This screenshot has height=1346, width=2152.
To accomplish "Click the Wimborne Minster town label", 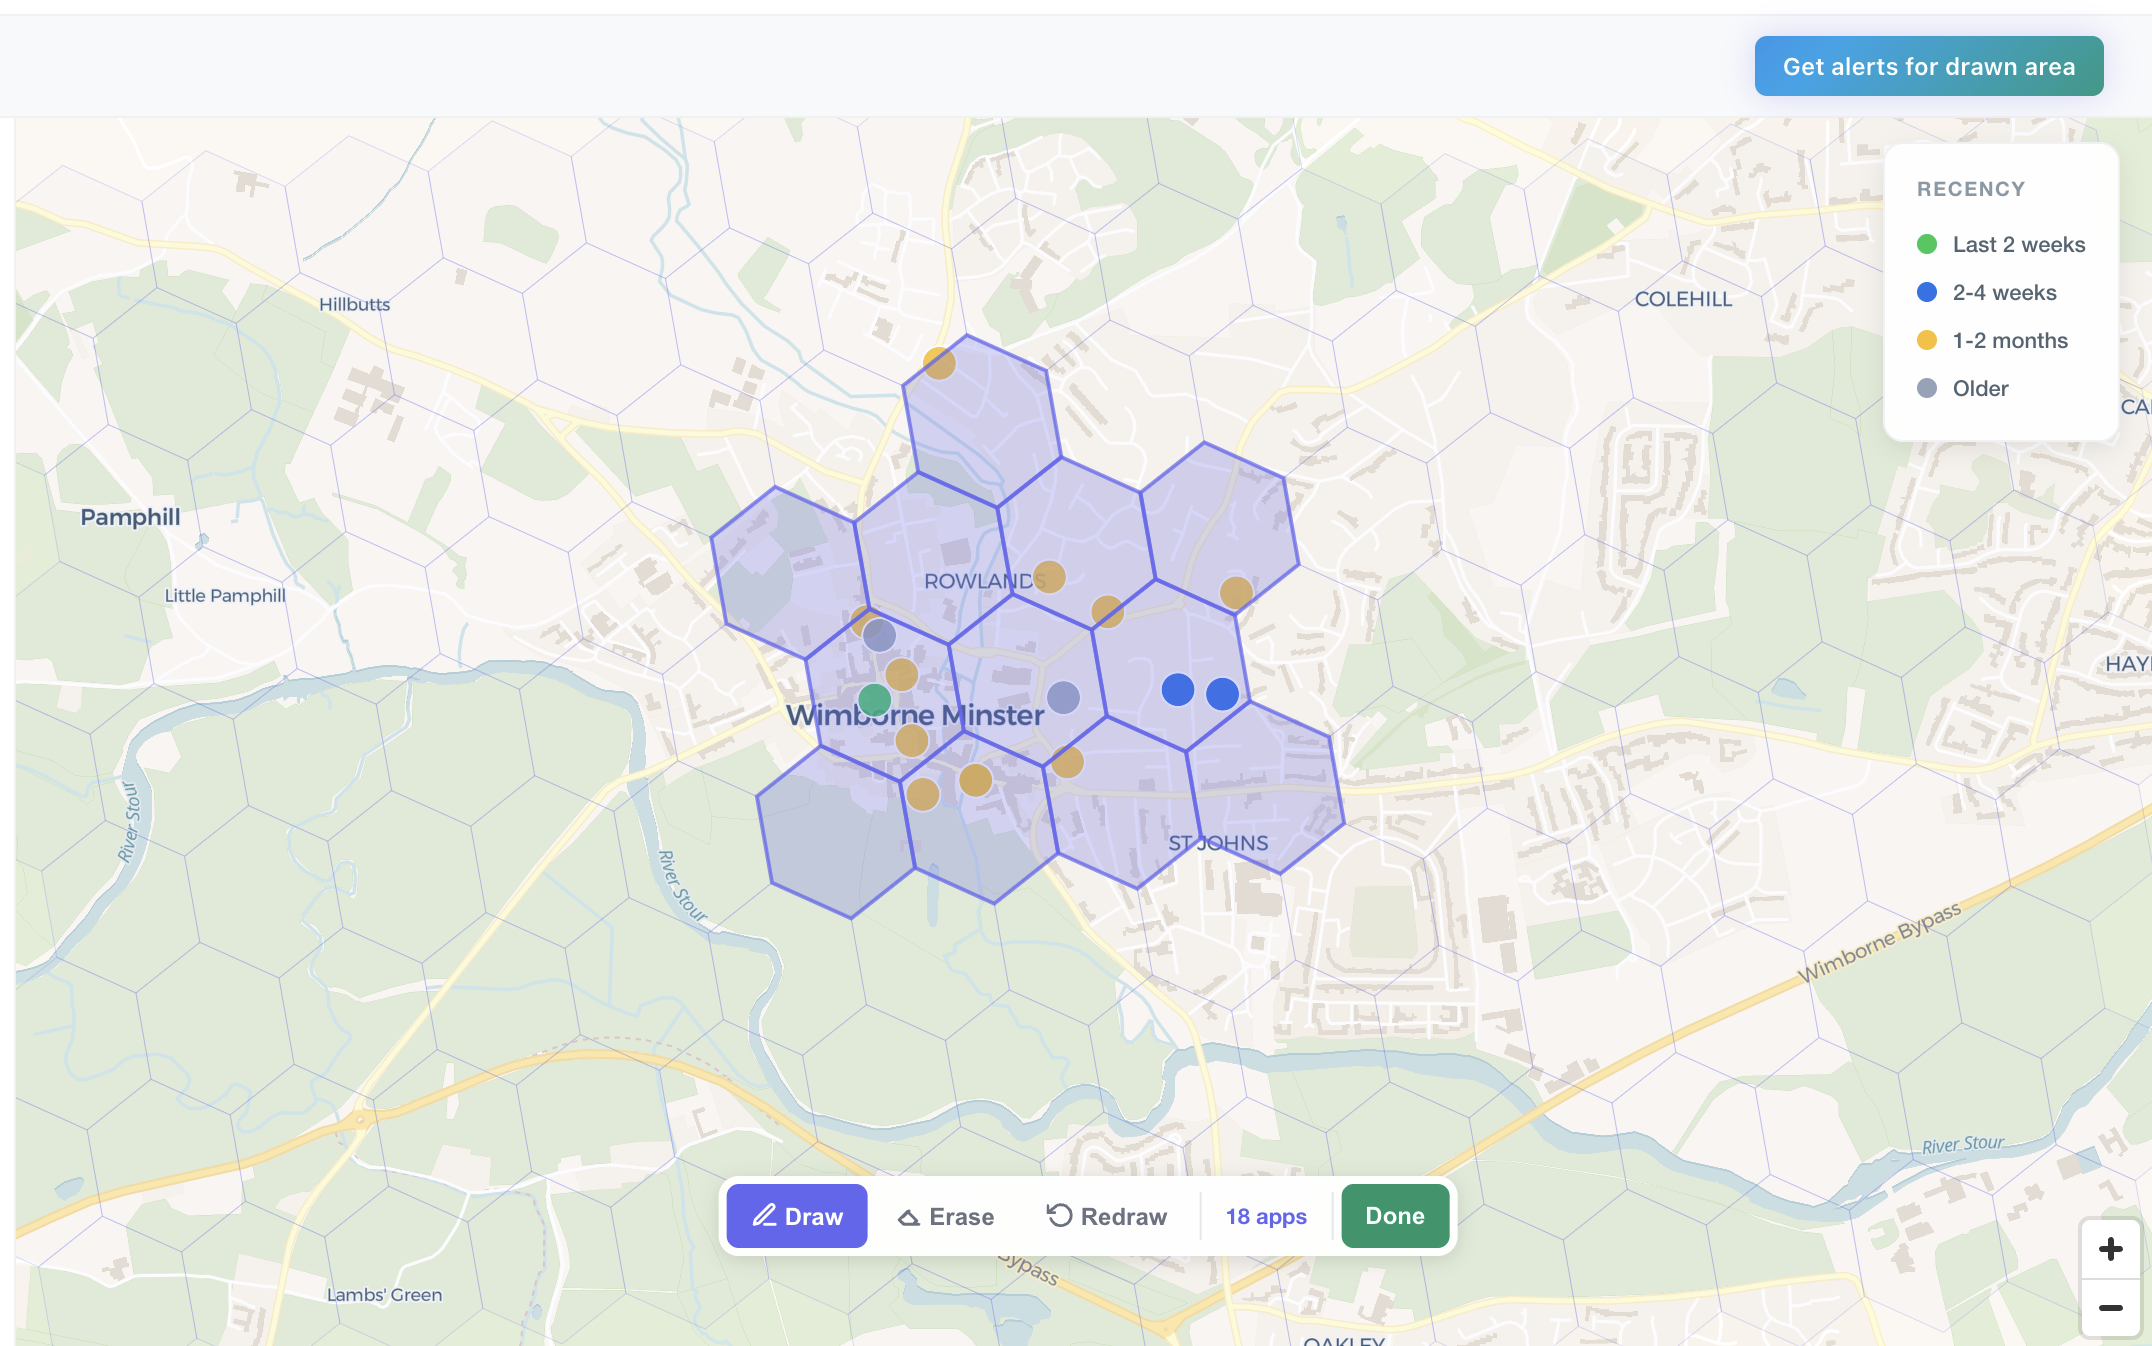I will pyautogui.click(x=915, y=715).
